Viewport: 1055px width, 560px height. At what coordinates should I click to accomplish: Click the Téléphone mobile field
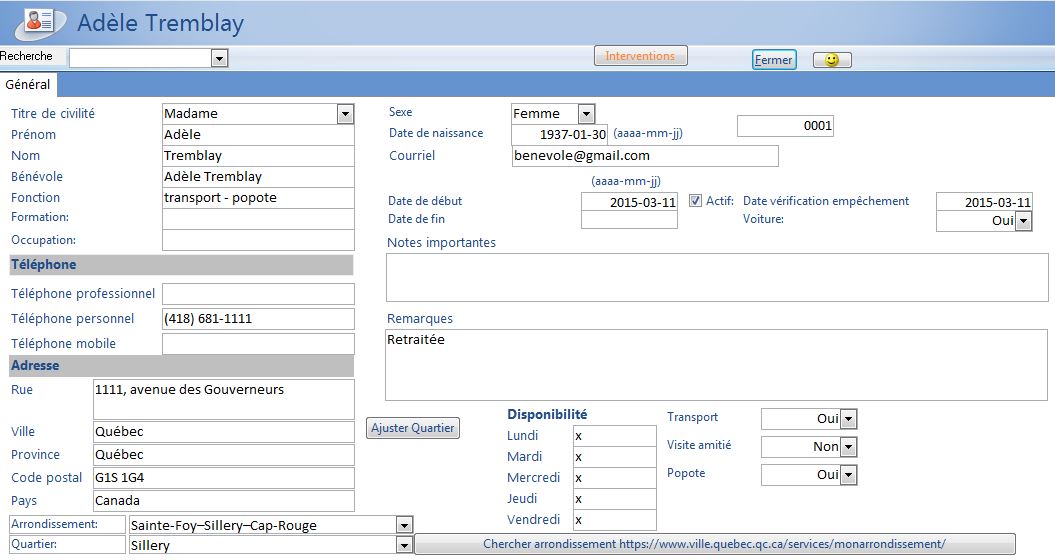point(258,343)
